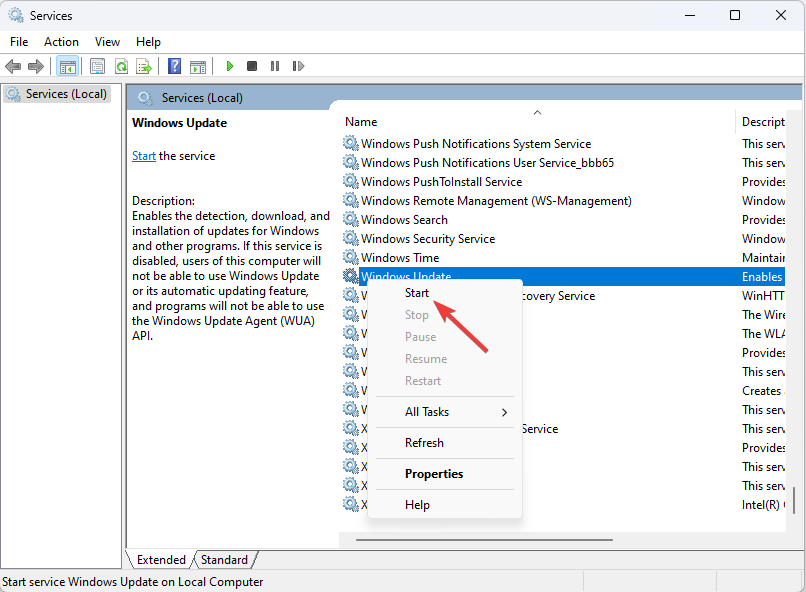Click the vertical scrollbar thumb of services list
Viewport: 806px width, 592px height.
click(x=794, y=500)
